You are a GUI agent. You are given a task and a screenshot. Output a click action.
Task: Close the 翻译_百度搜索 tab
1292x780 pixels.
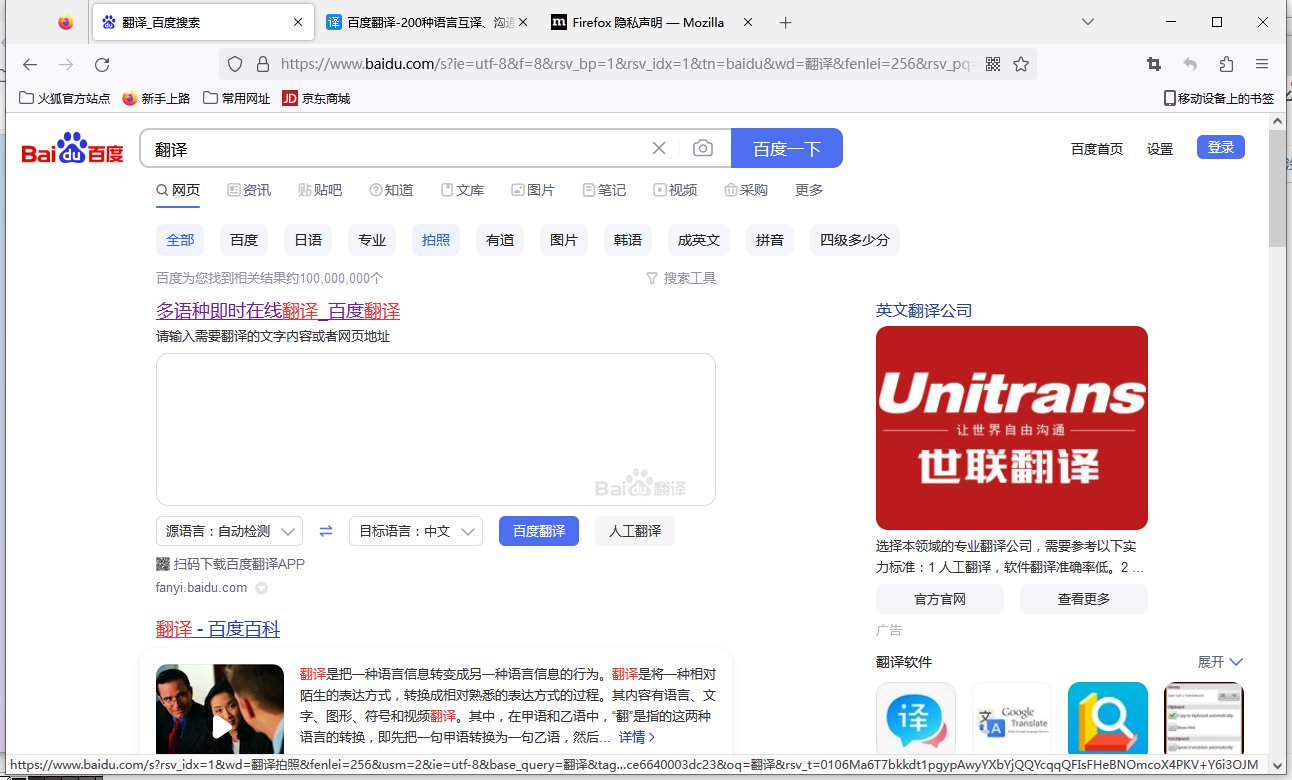[x=298, y=22]
